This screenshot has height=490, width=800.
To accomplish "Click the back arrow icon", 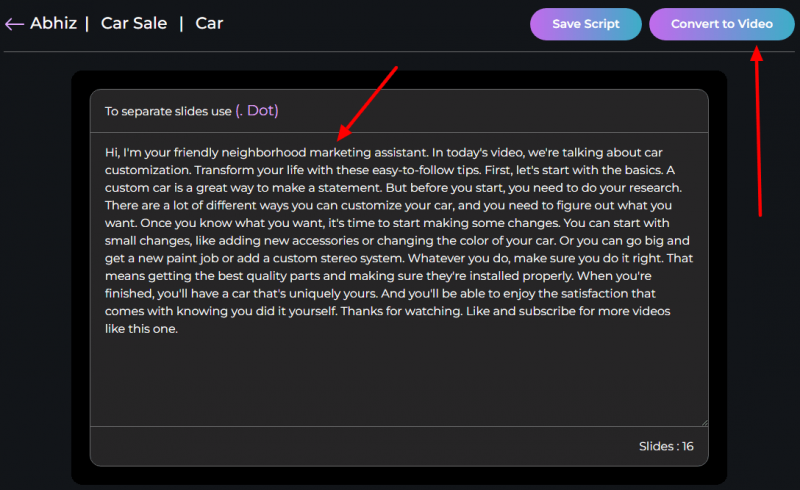I will click(14, 24).
